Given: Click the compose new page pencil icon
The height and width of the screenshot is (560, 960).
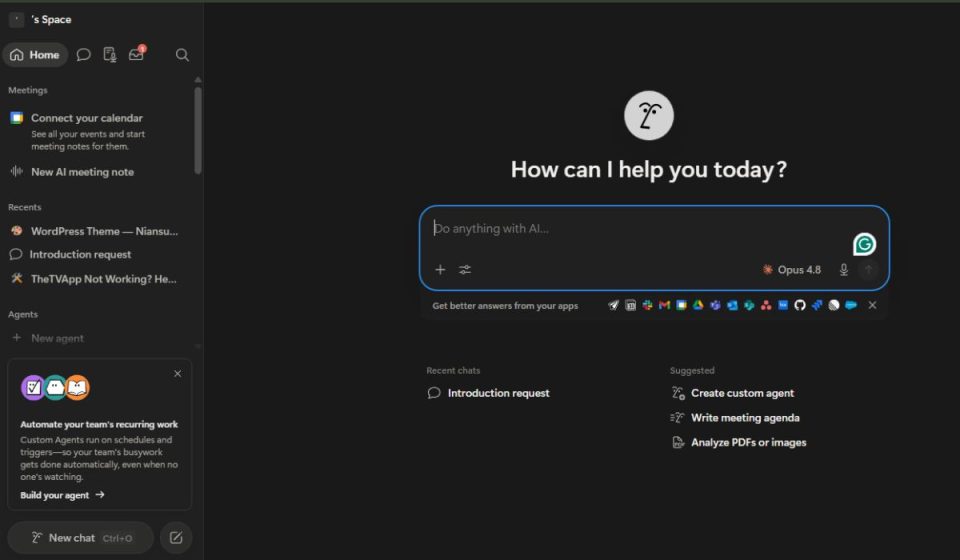Looking at the screenshot, I should coord(176,538).
